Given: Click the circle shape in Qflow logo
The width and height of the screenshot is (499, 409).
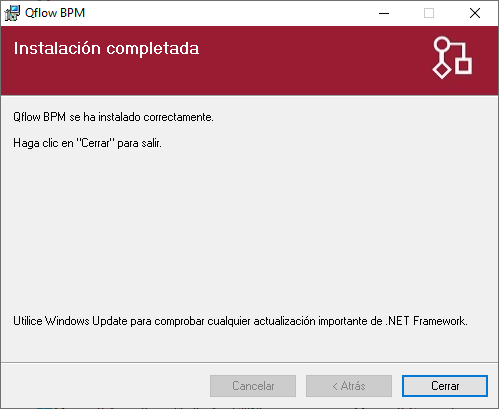Looking at the screenshot, I should tap(442, 44).
